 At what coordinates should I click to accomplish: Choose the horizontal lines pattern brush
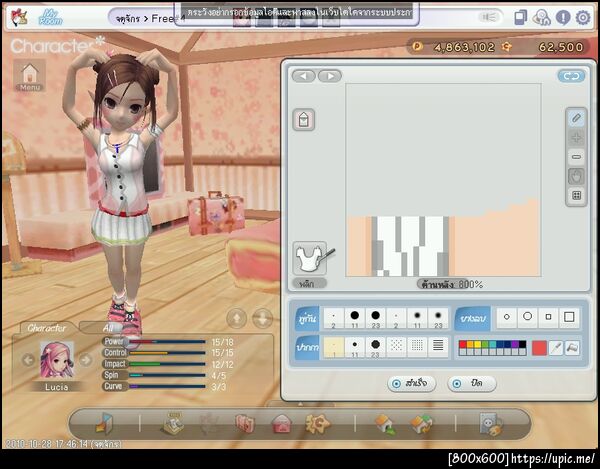pos(438,347)
